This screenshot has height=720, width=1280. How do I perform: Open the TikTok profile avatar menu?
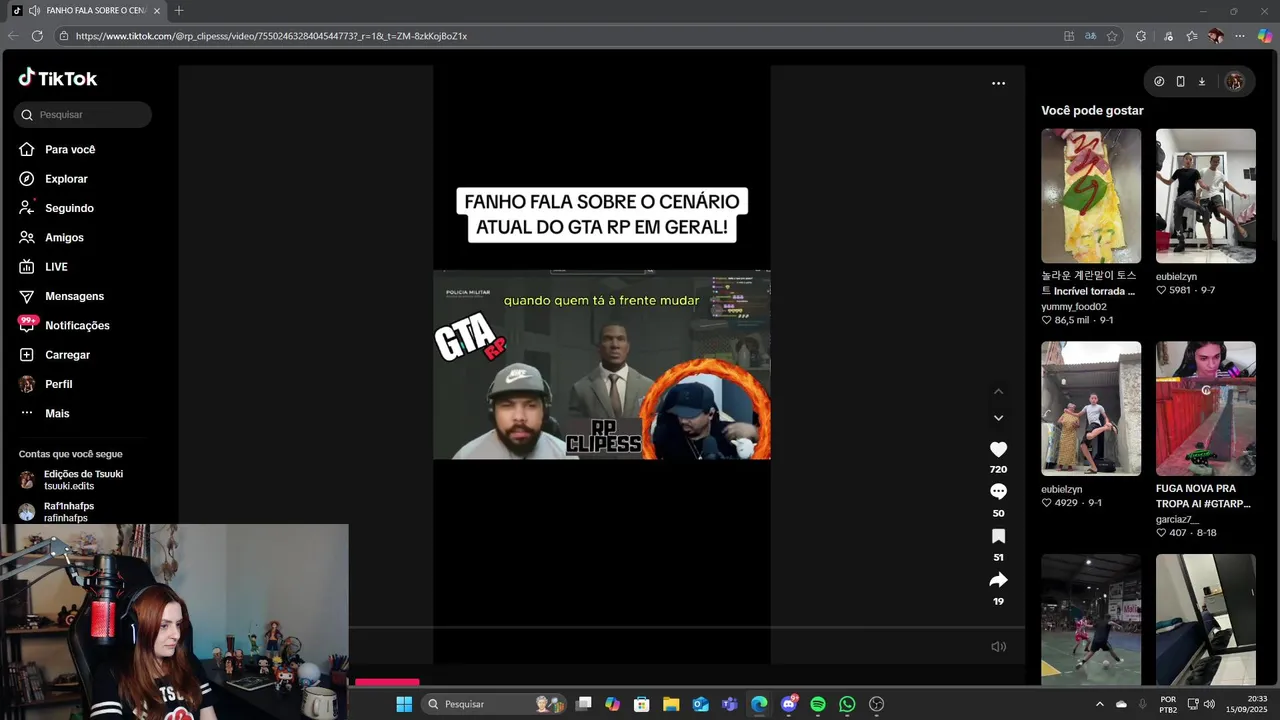pyautogui.click(x=1234, y=82)
